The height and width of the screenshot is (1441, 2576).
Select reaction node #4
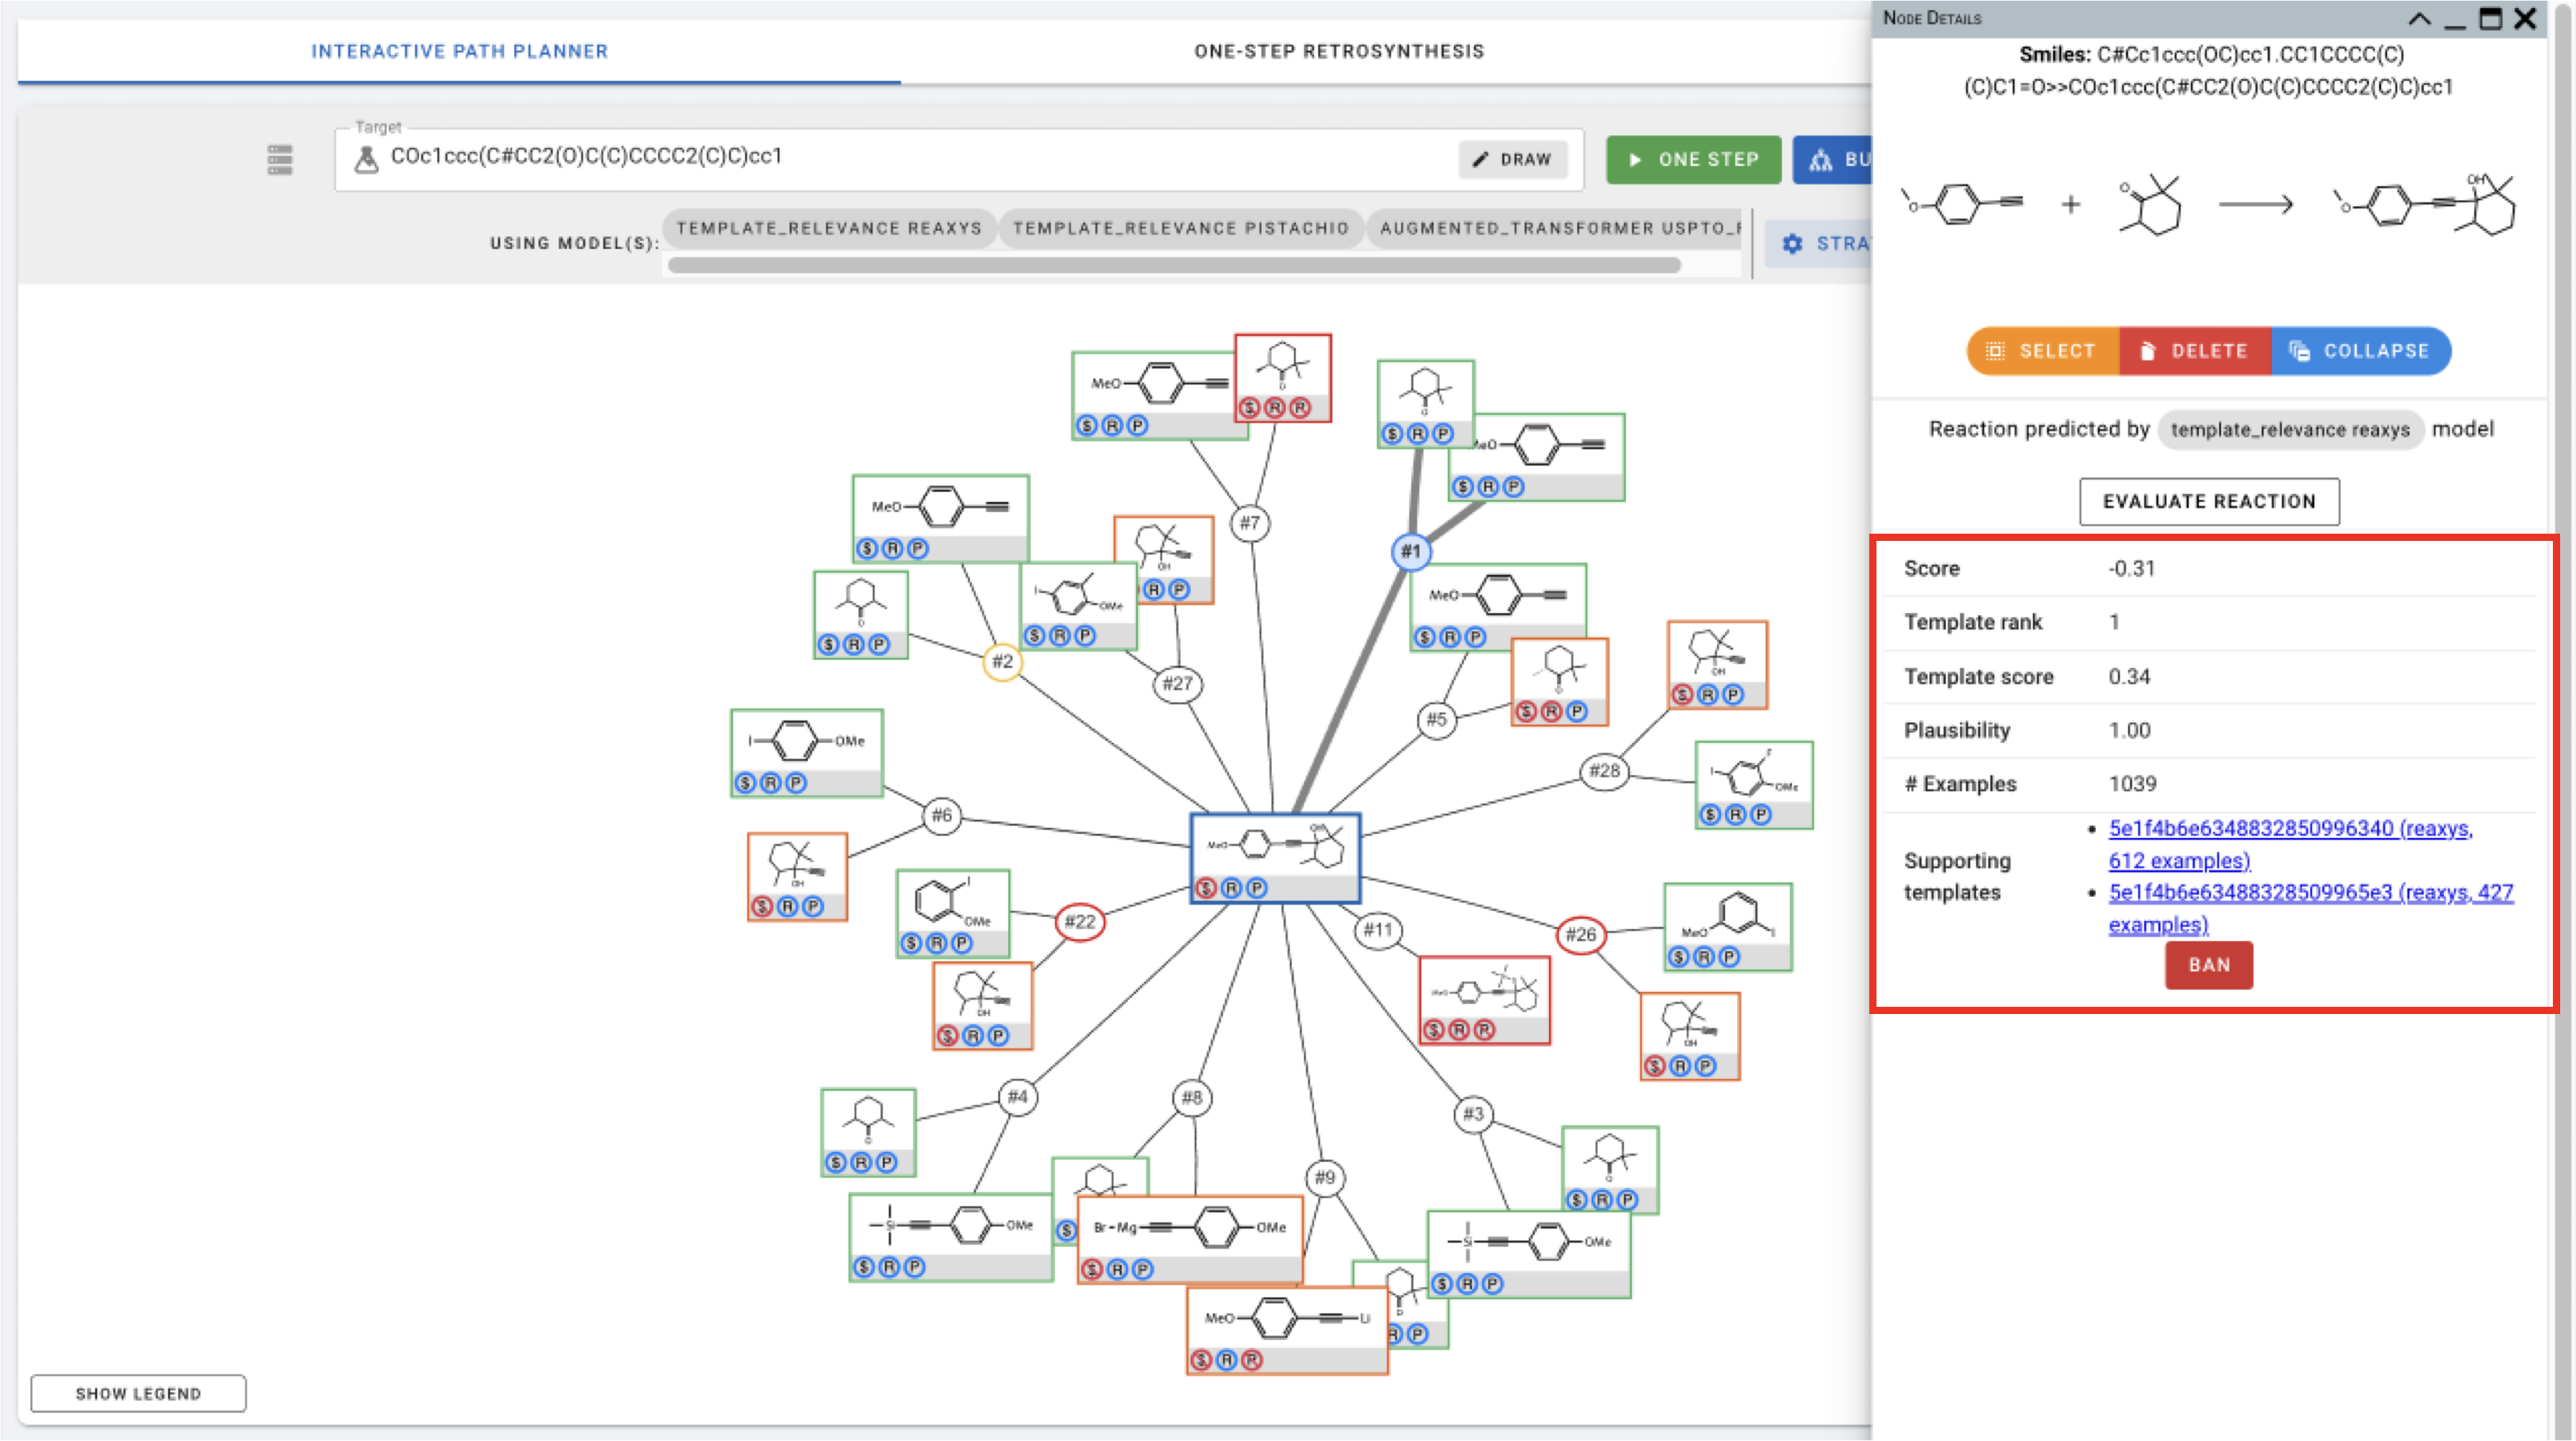(x=1018, y=1097)
